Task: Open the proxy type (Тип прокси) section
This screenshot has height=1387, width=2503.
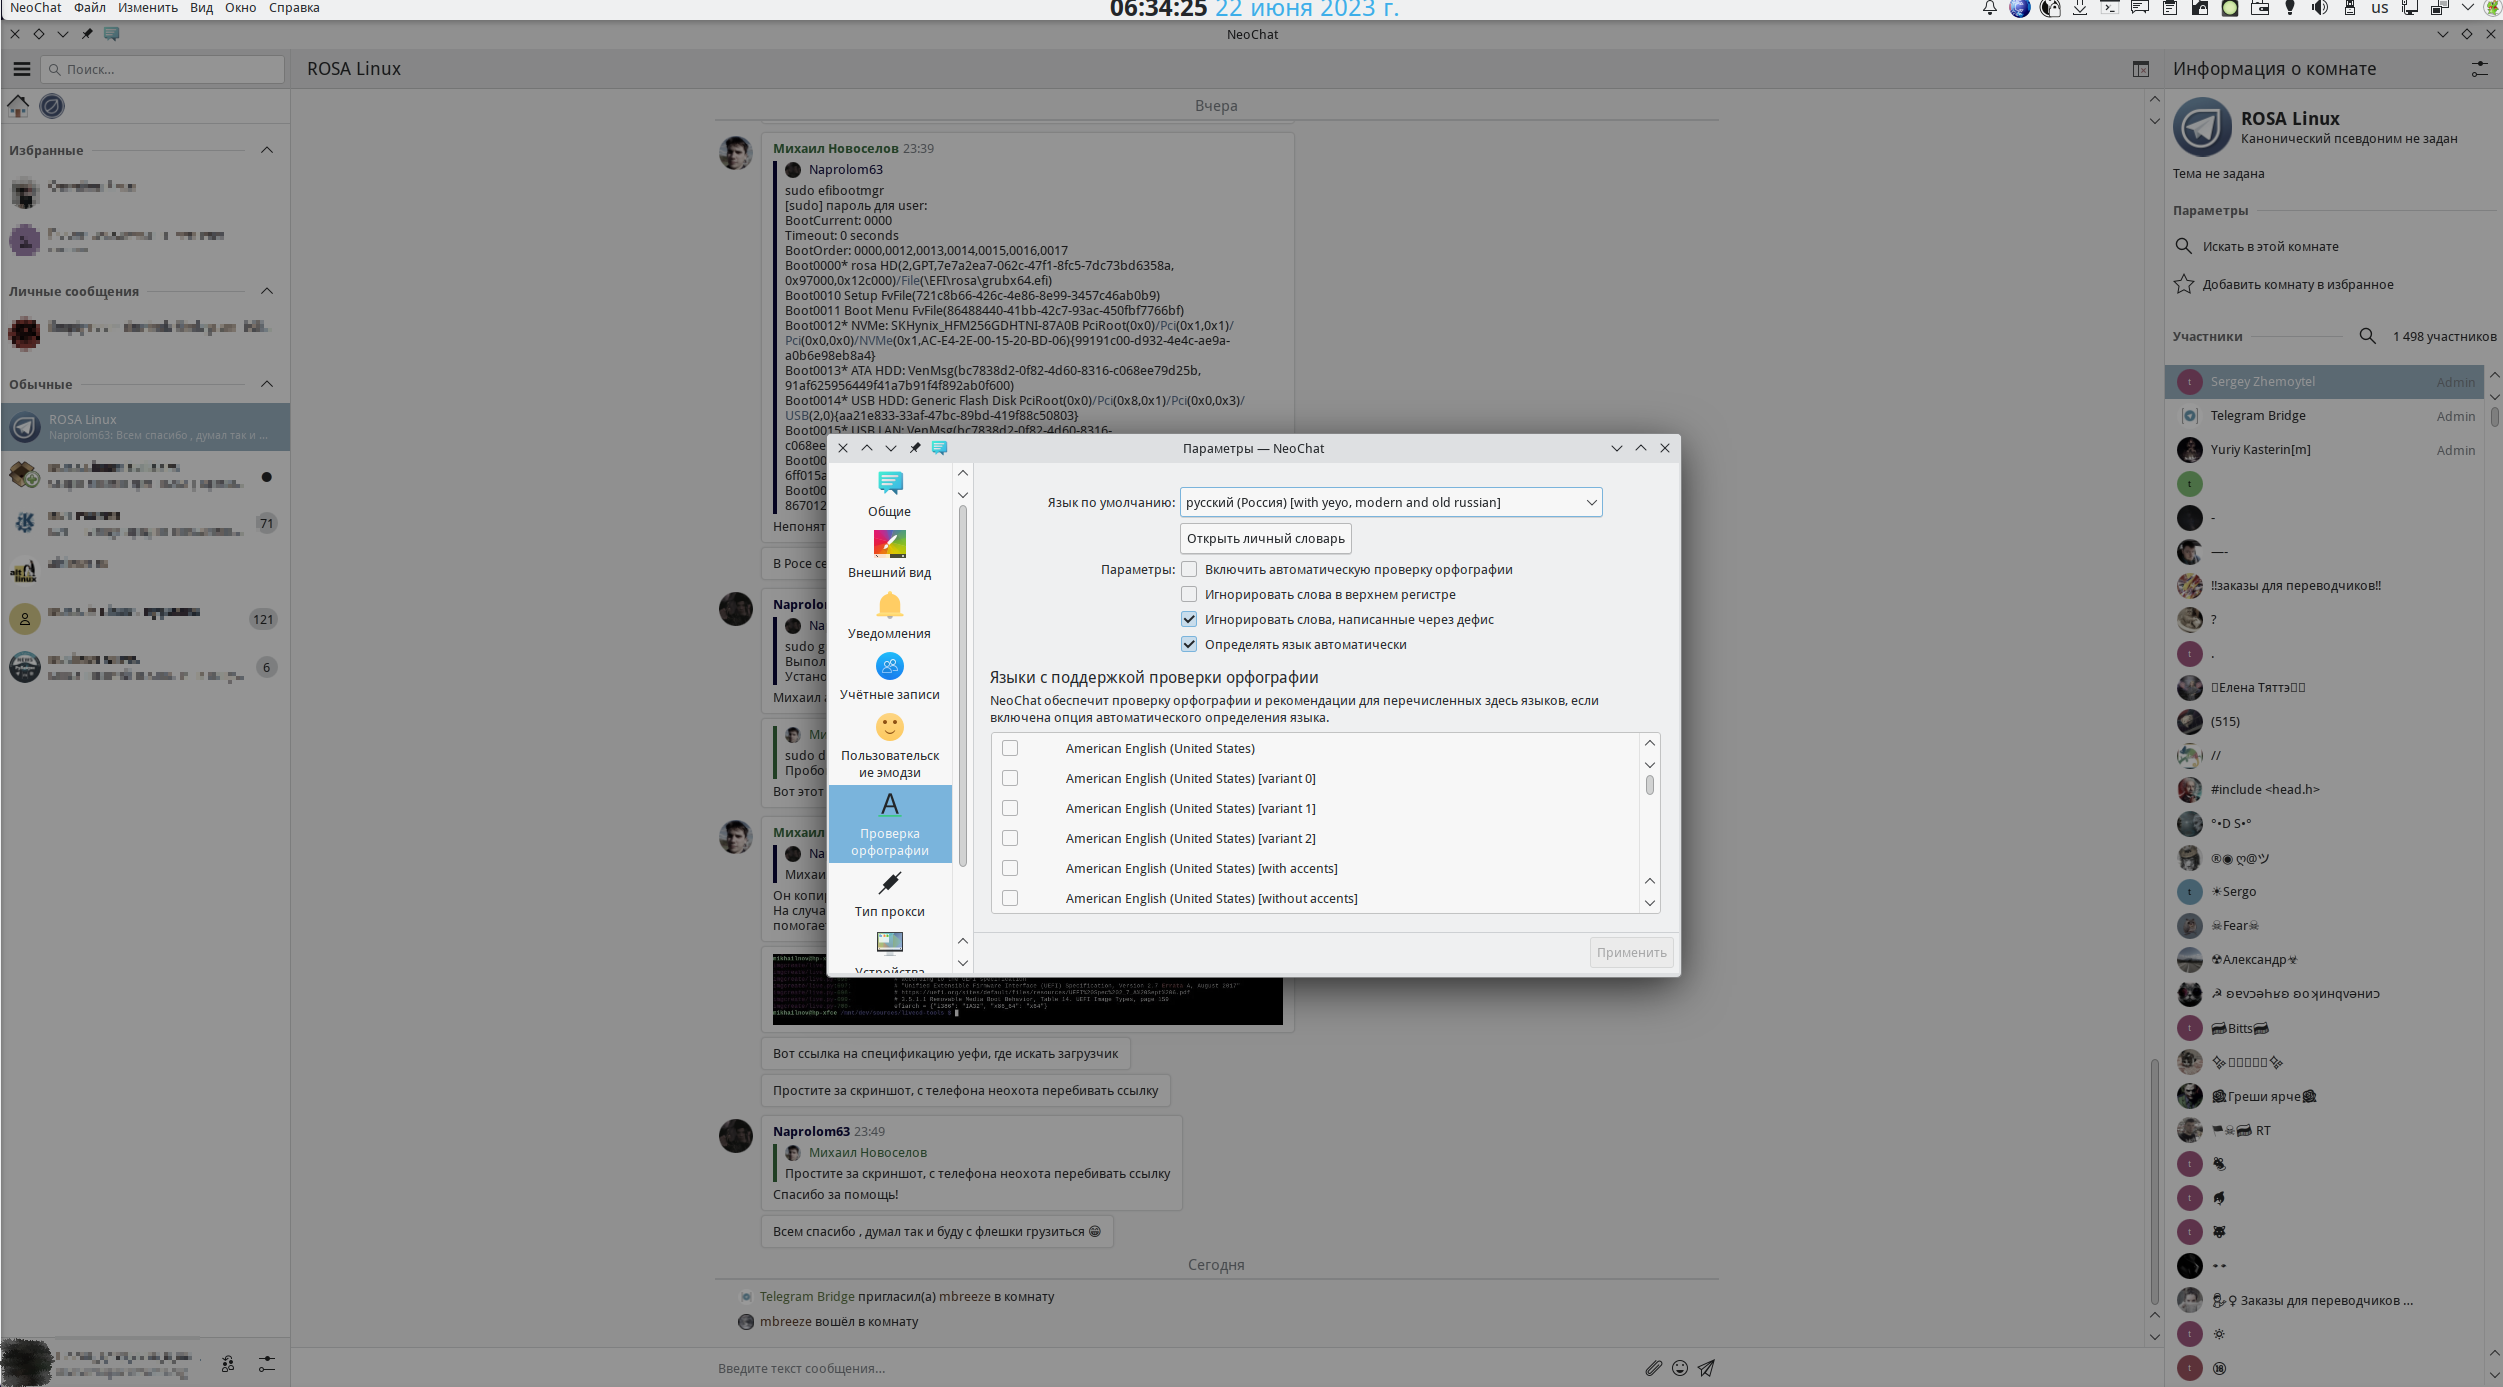Action: [x=889, y=894]
